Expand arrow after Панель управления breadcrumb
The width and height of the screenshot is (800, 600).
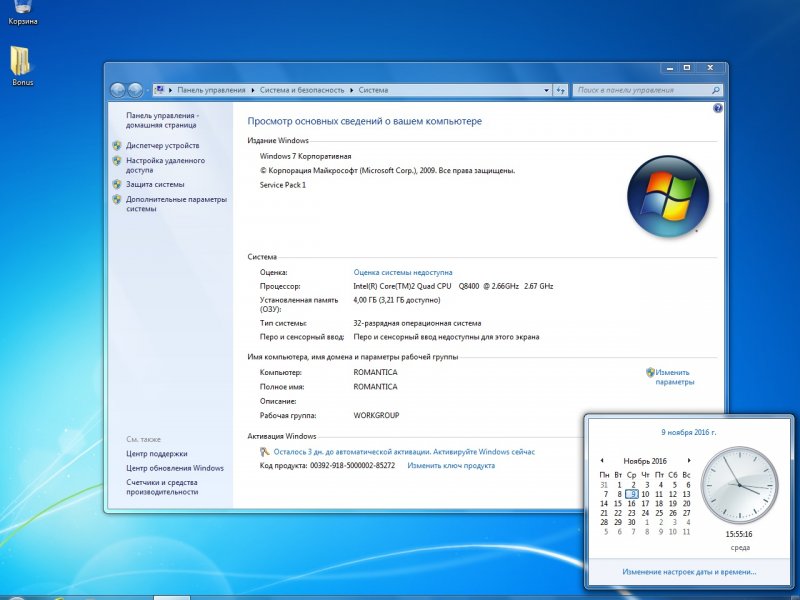pyautogui.click(x=252, y=90)
